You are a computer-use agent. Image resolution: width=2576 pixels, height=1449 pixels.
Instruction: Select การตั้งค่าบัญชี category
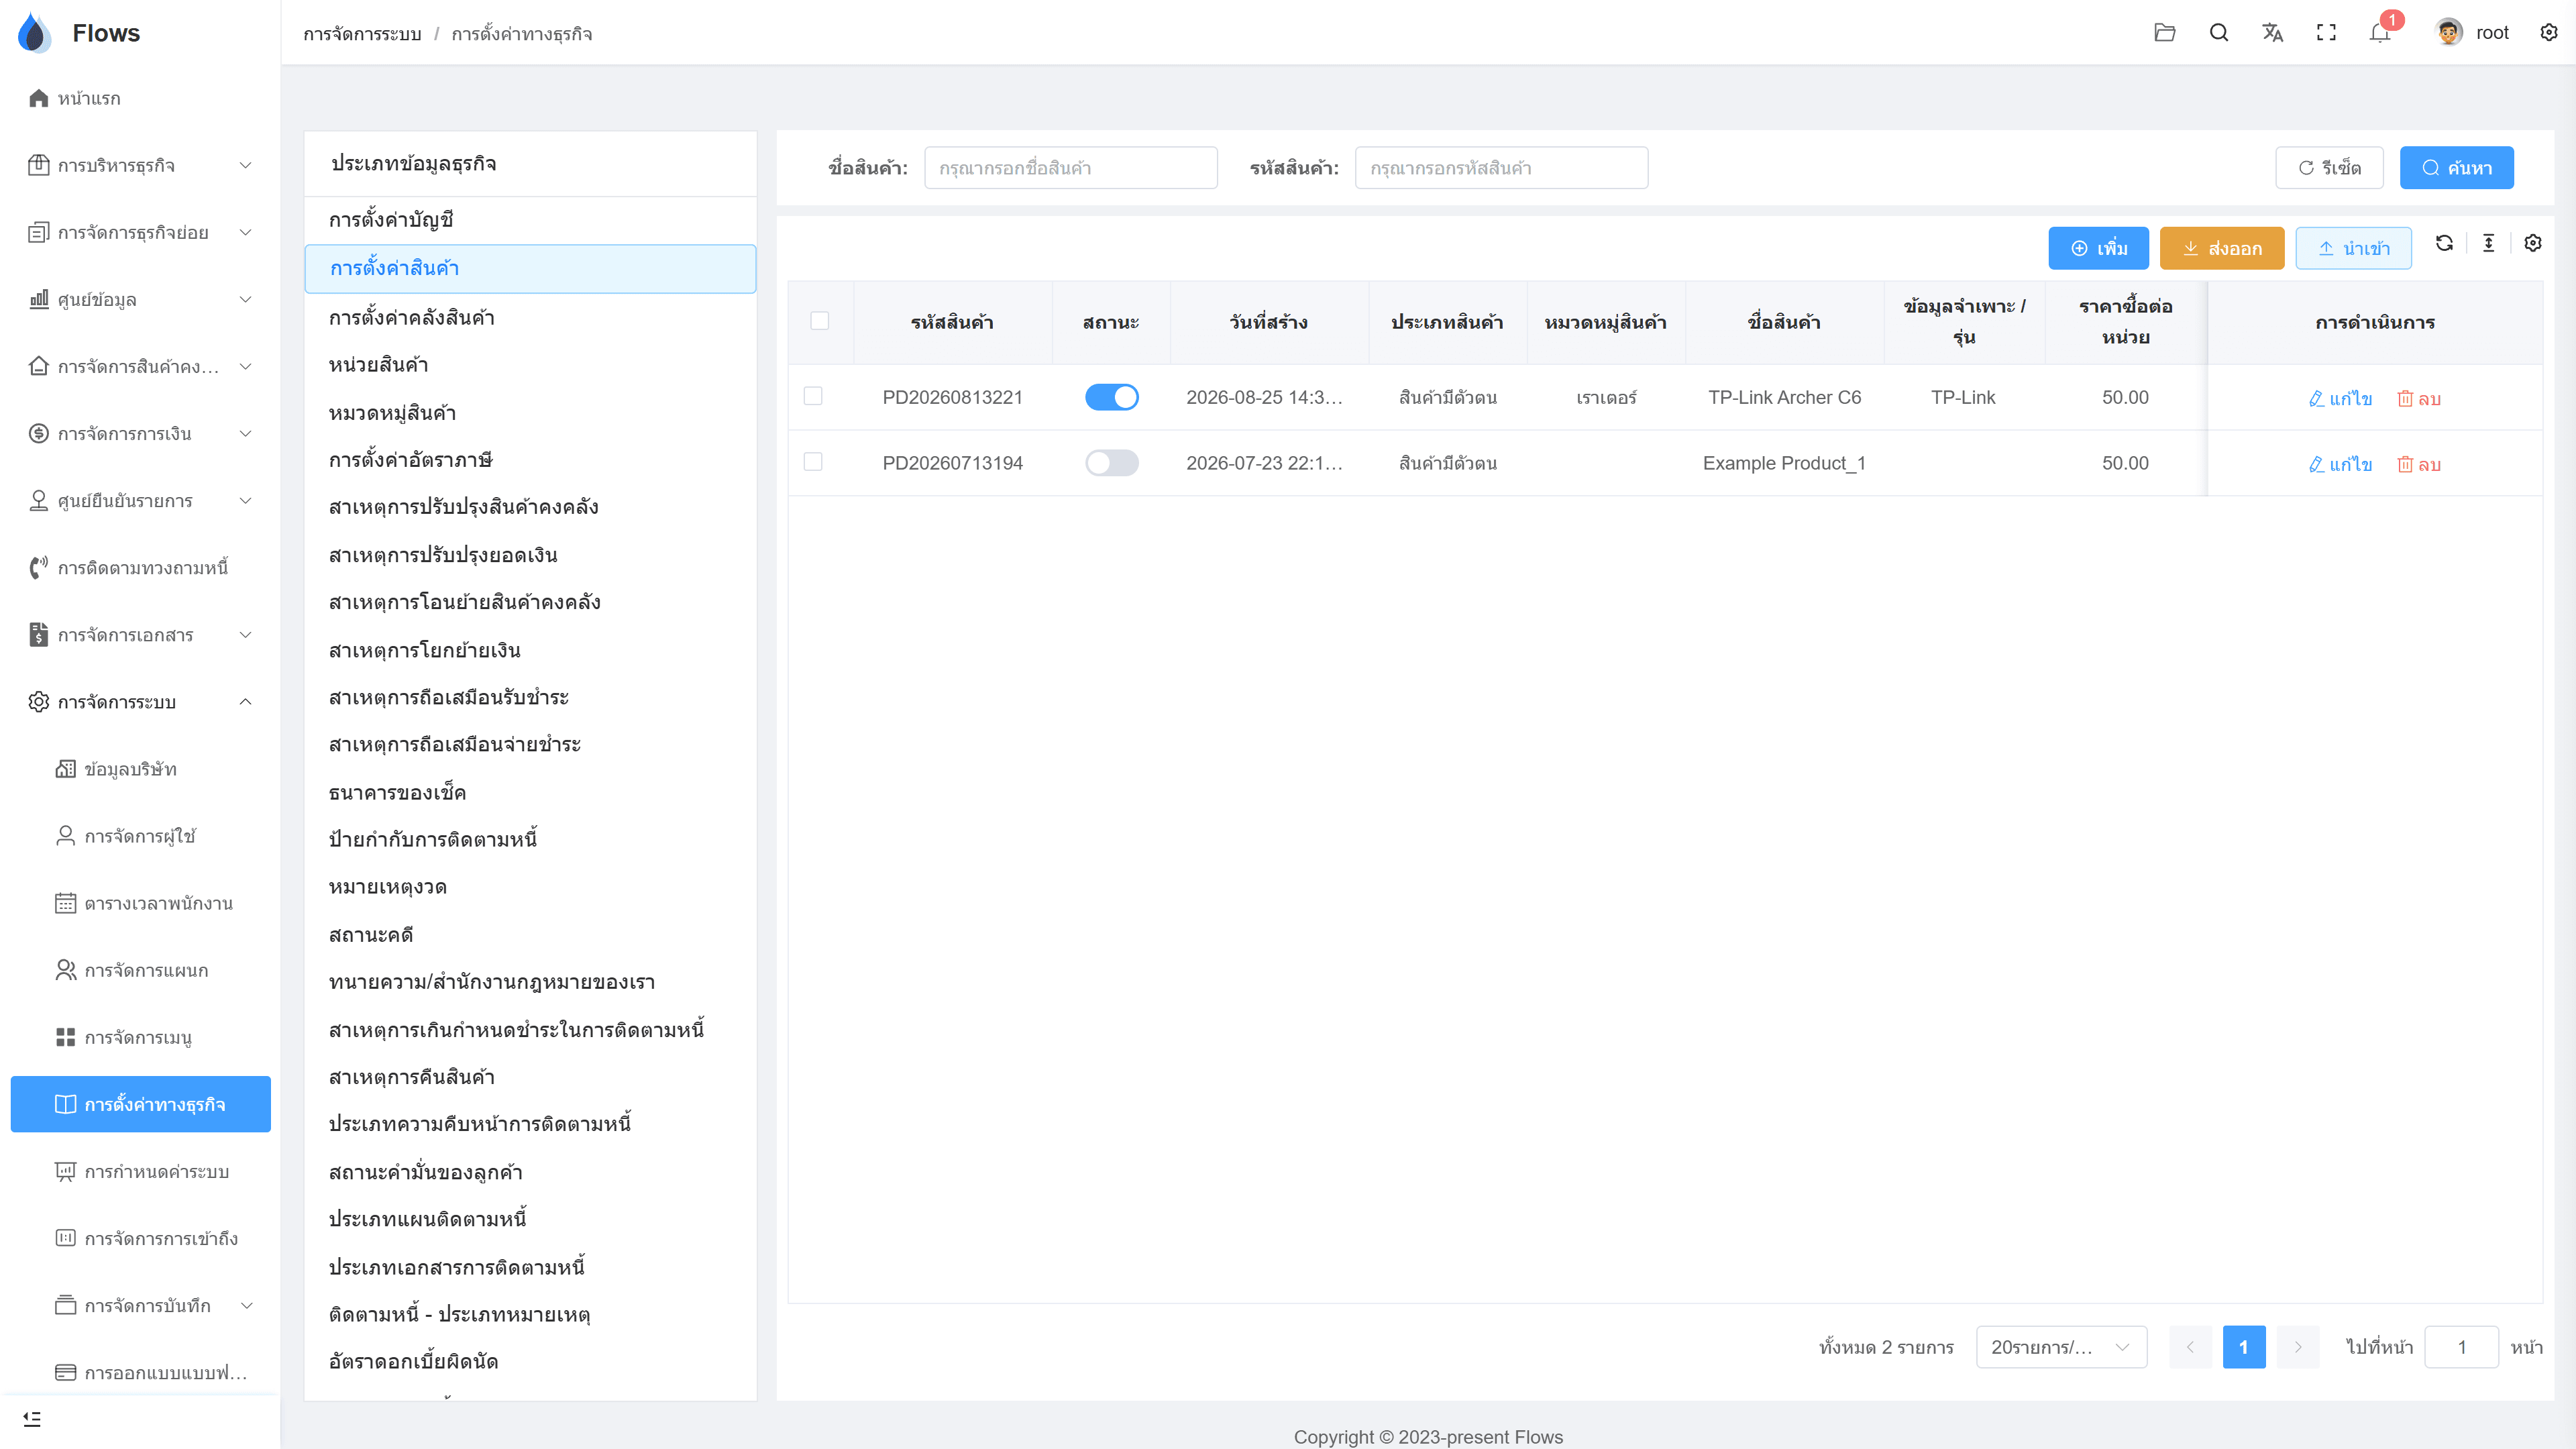tap(530, 220)
